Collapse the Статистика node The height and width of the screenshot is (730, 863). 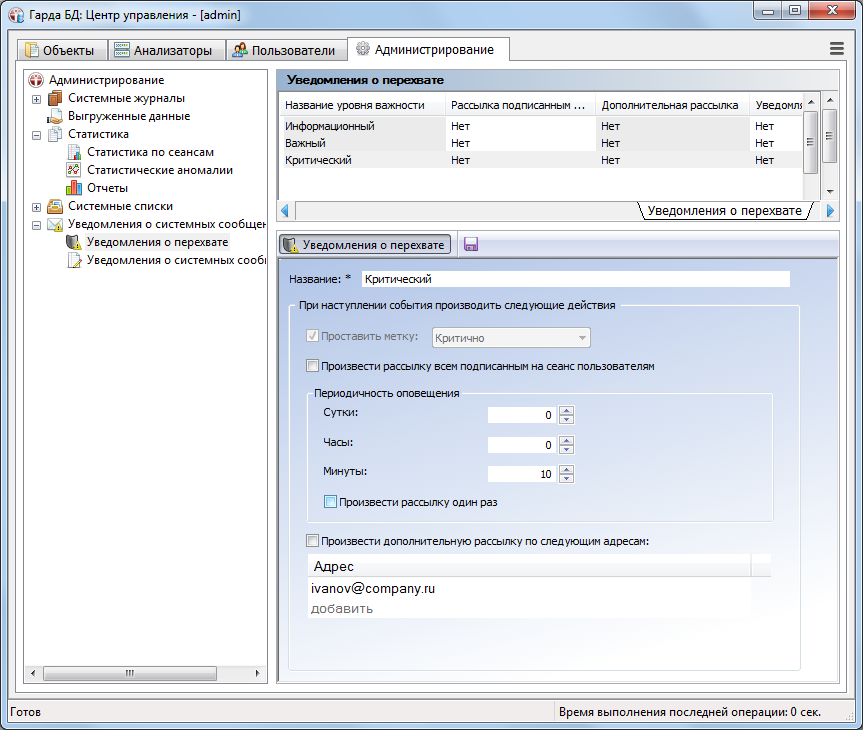36,135
